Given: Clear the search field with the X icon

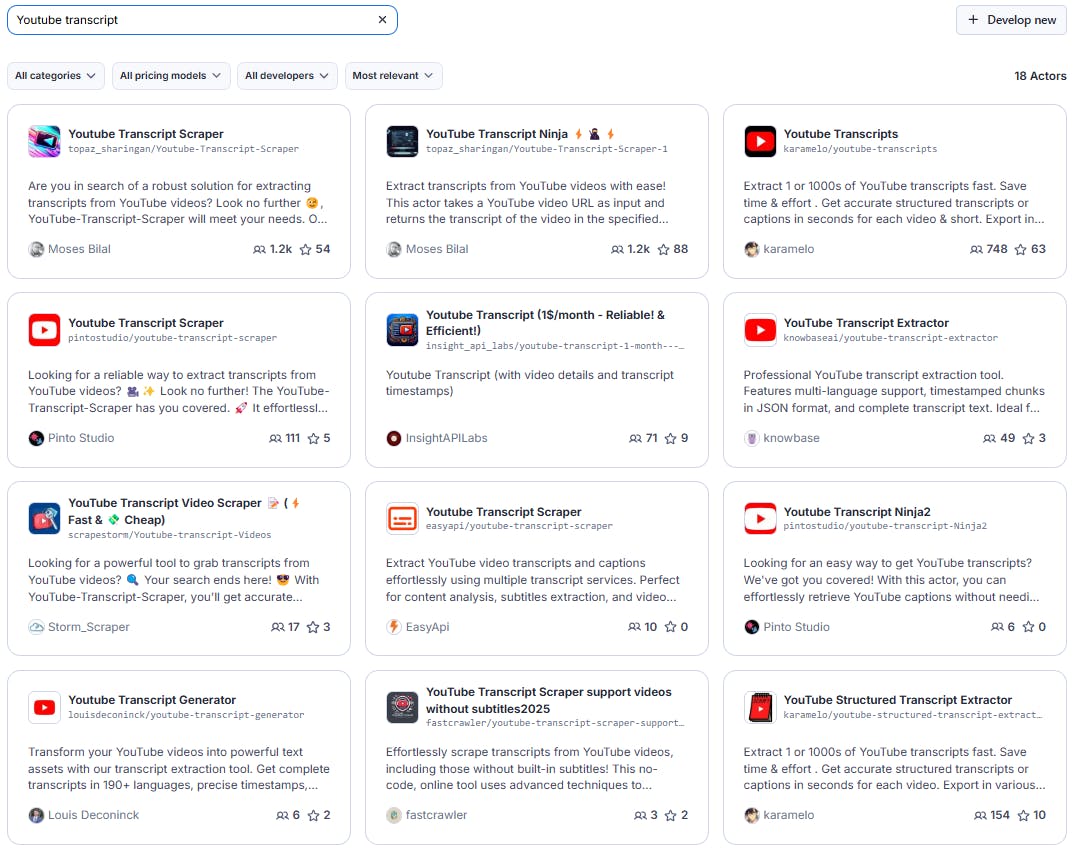Looking at the screenshot, I should (x=383, y=20).
